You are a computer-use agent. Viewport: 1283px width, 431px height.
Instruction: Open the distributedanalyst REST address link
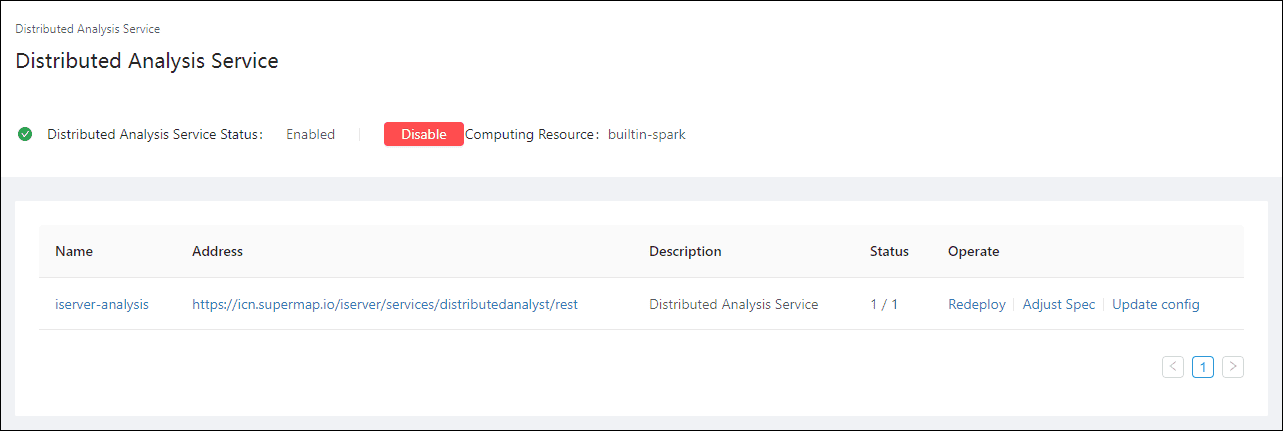click(385, 304)
